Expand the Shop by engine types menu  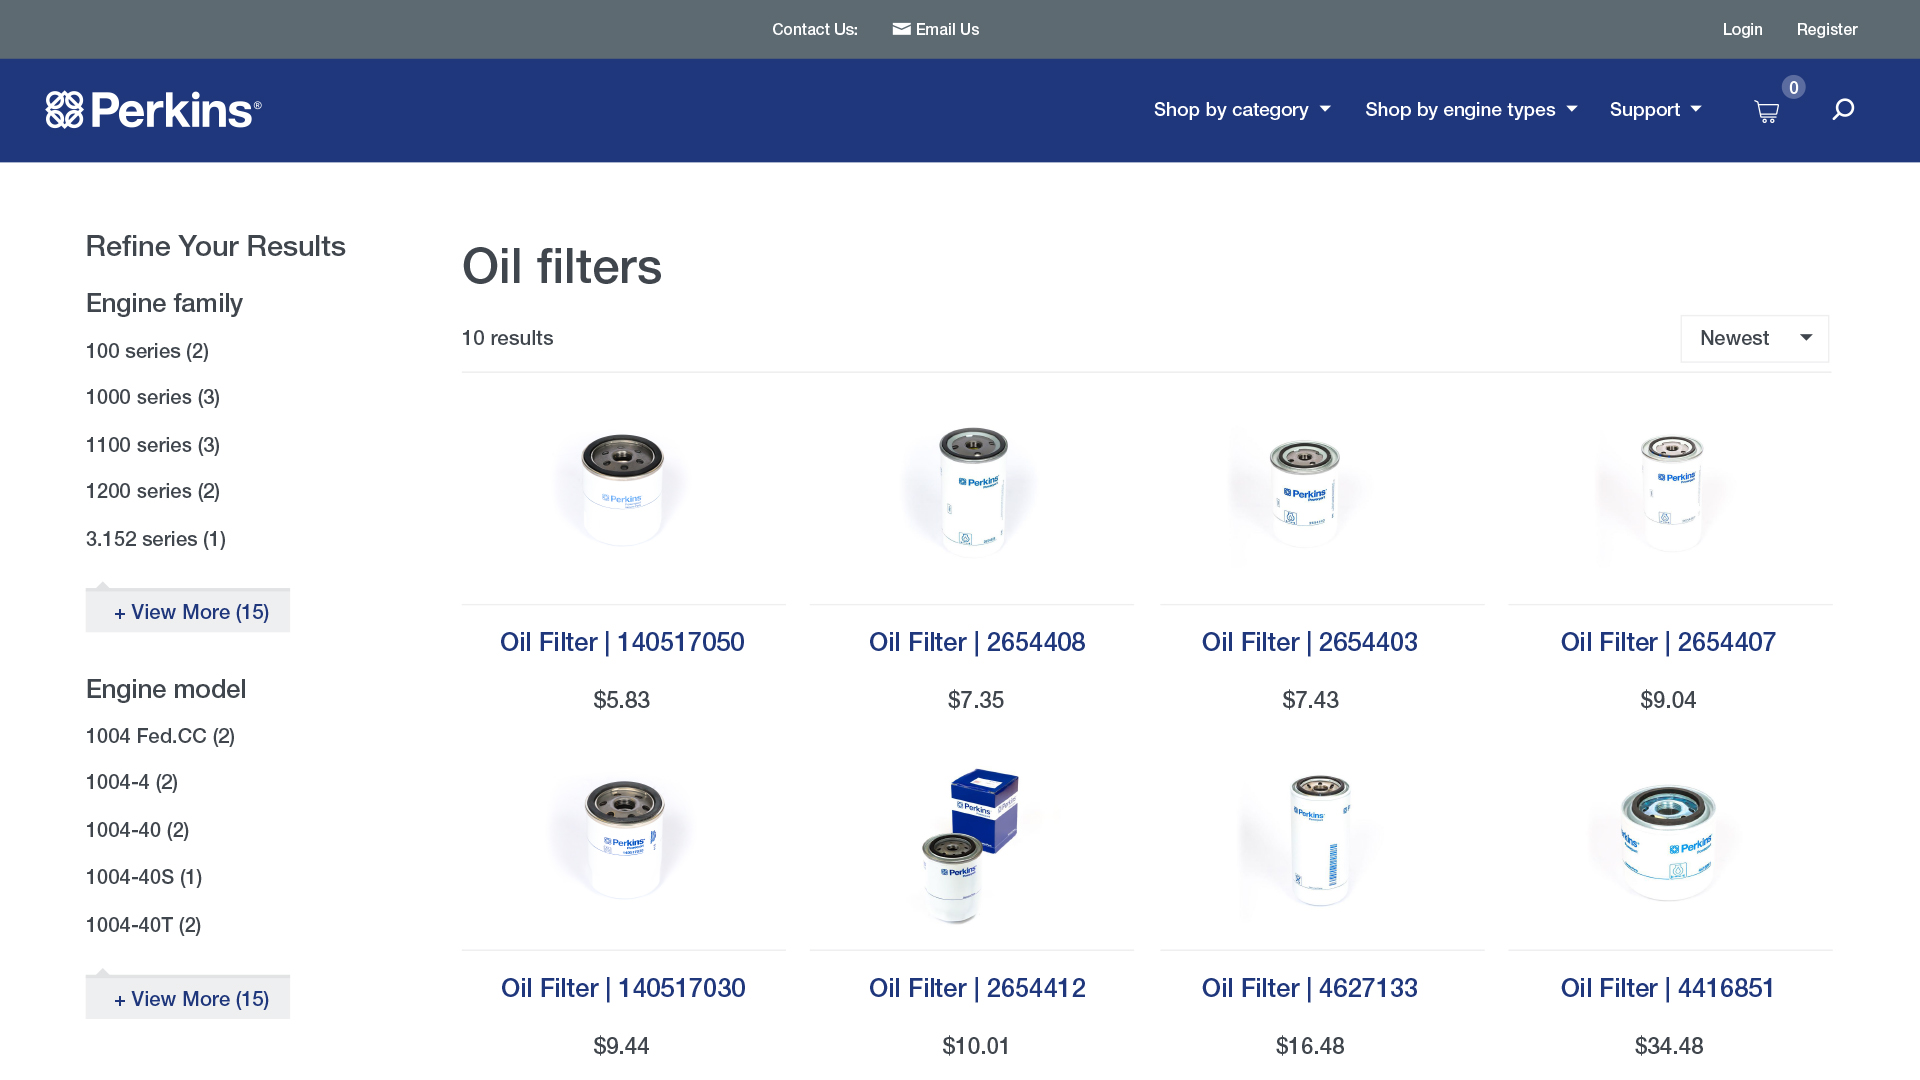(x=1469, y=110)
